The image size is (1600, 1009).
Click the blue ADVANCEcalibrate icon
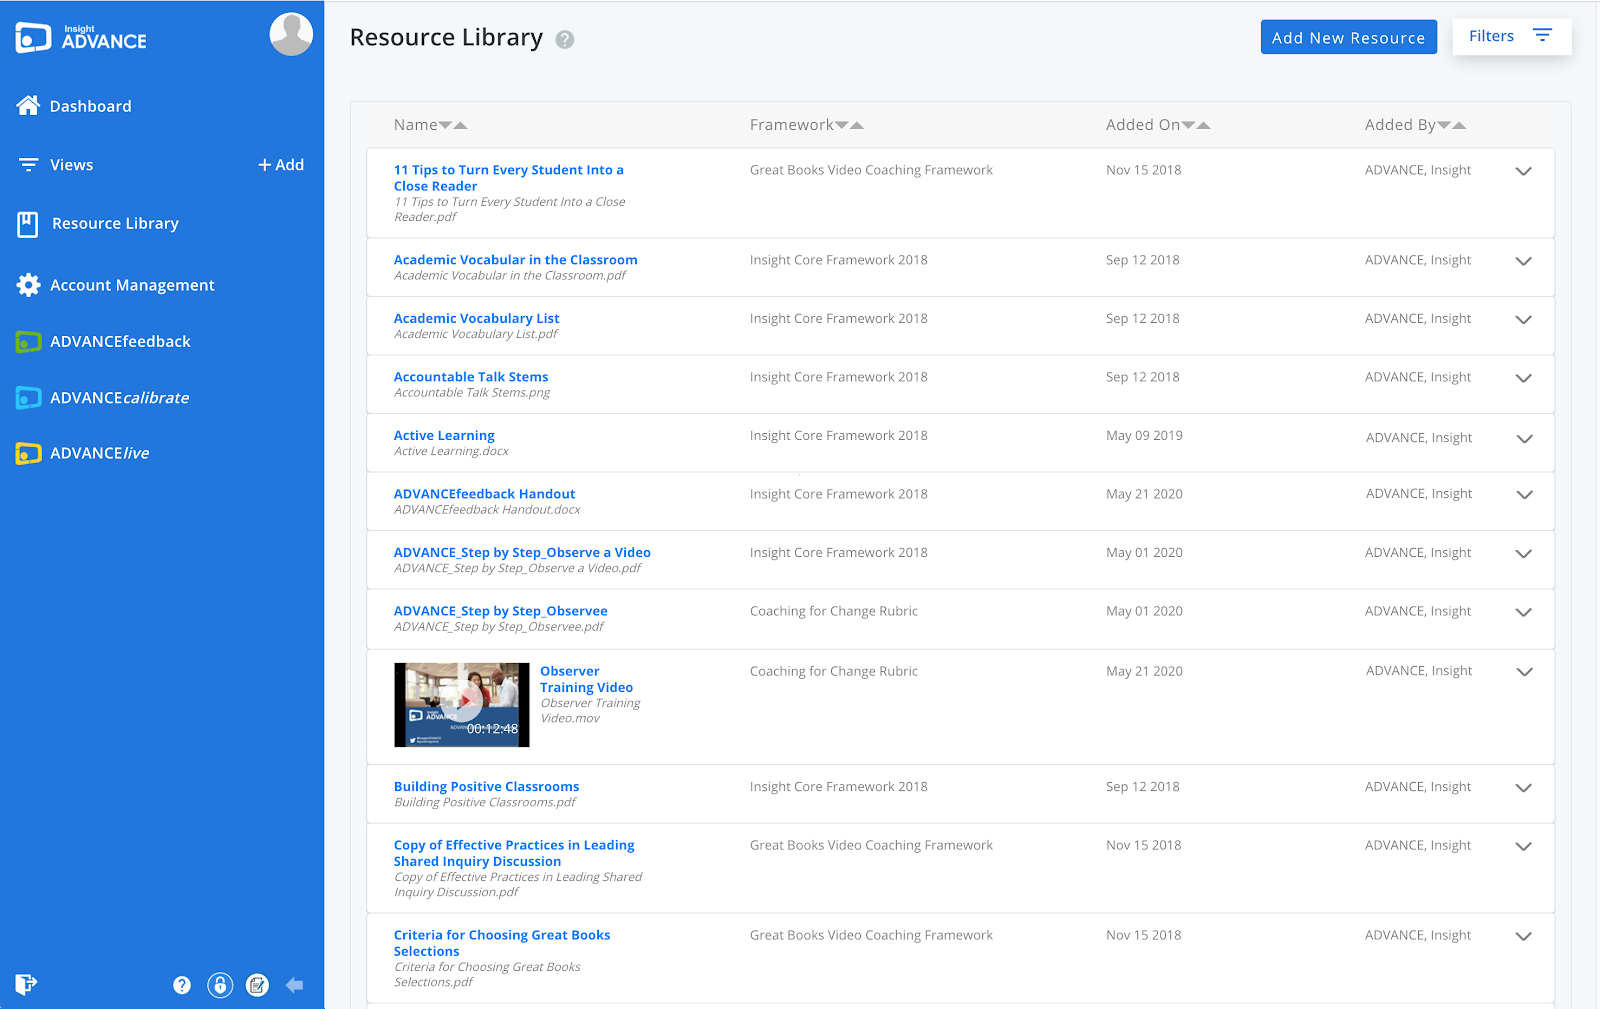click(28, 398)
